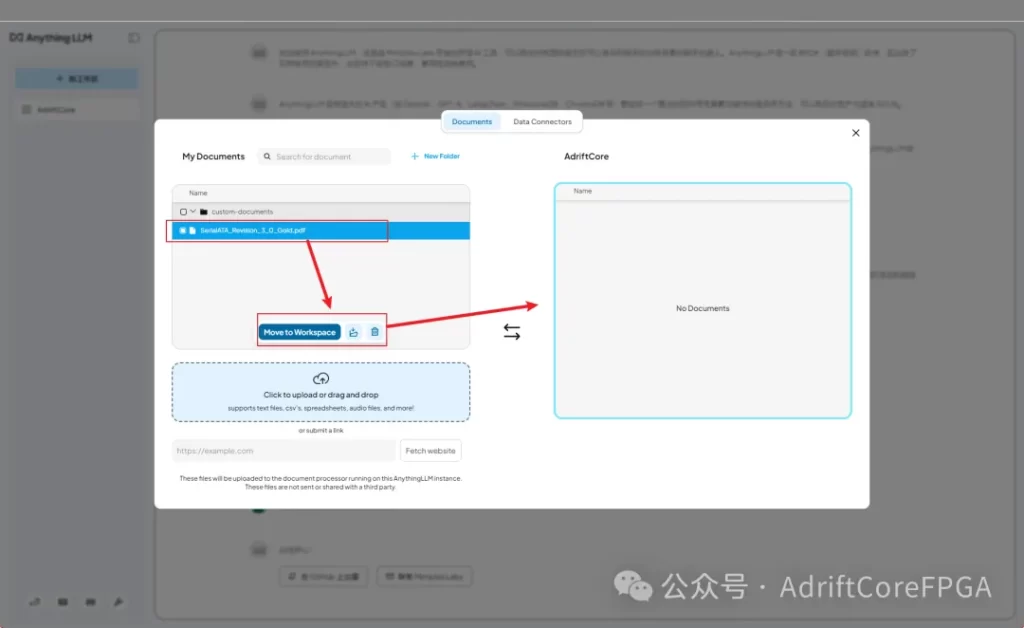Click the custom-documents folder icon
This screenshot has width=1024, height=628.
(x=204, y=212)
